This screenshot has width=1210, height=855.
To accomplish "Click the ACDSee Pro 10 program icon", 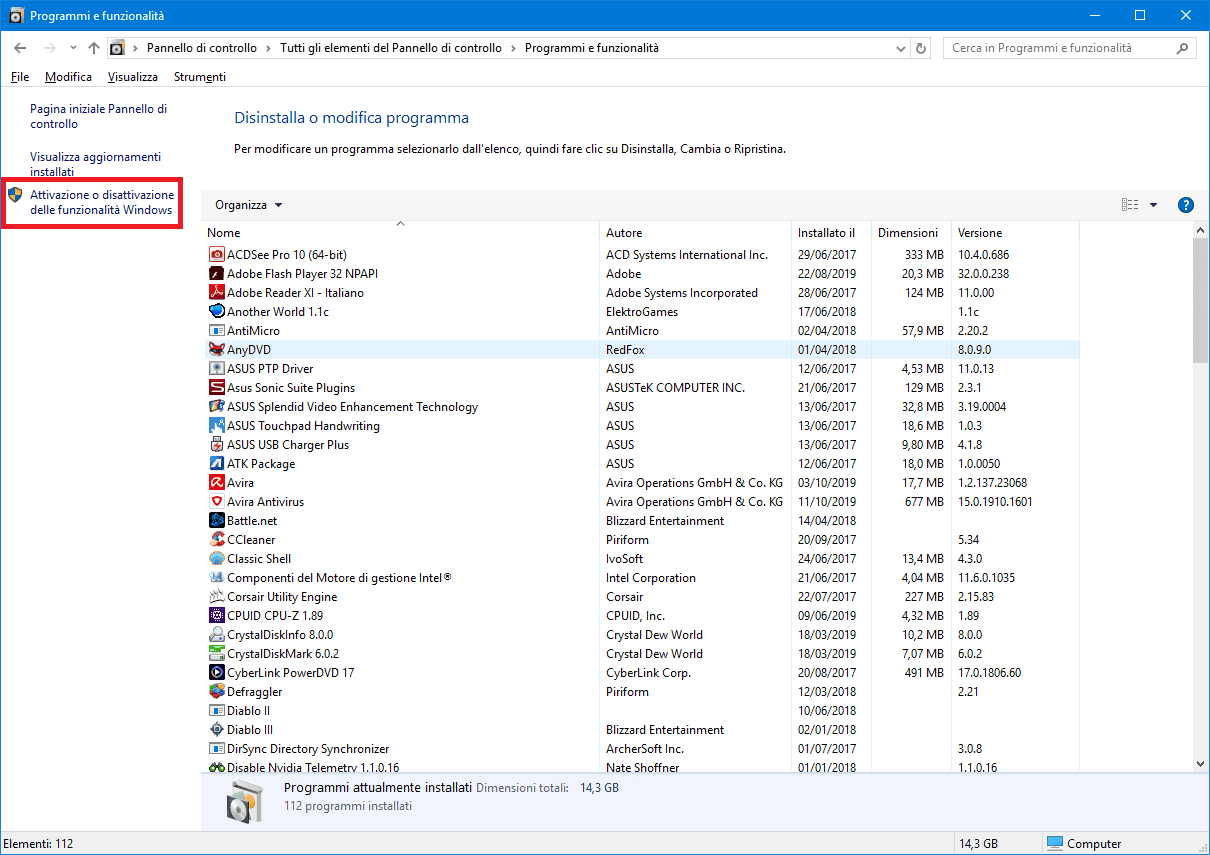I will 217,255.
